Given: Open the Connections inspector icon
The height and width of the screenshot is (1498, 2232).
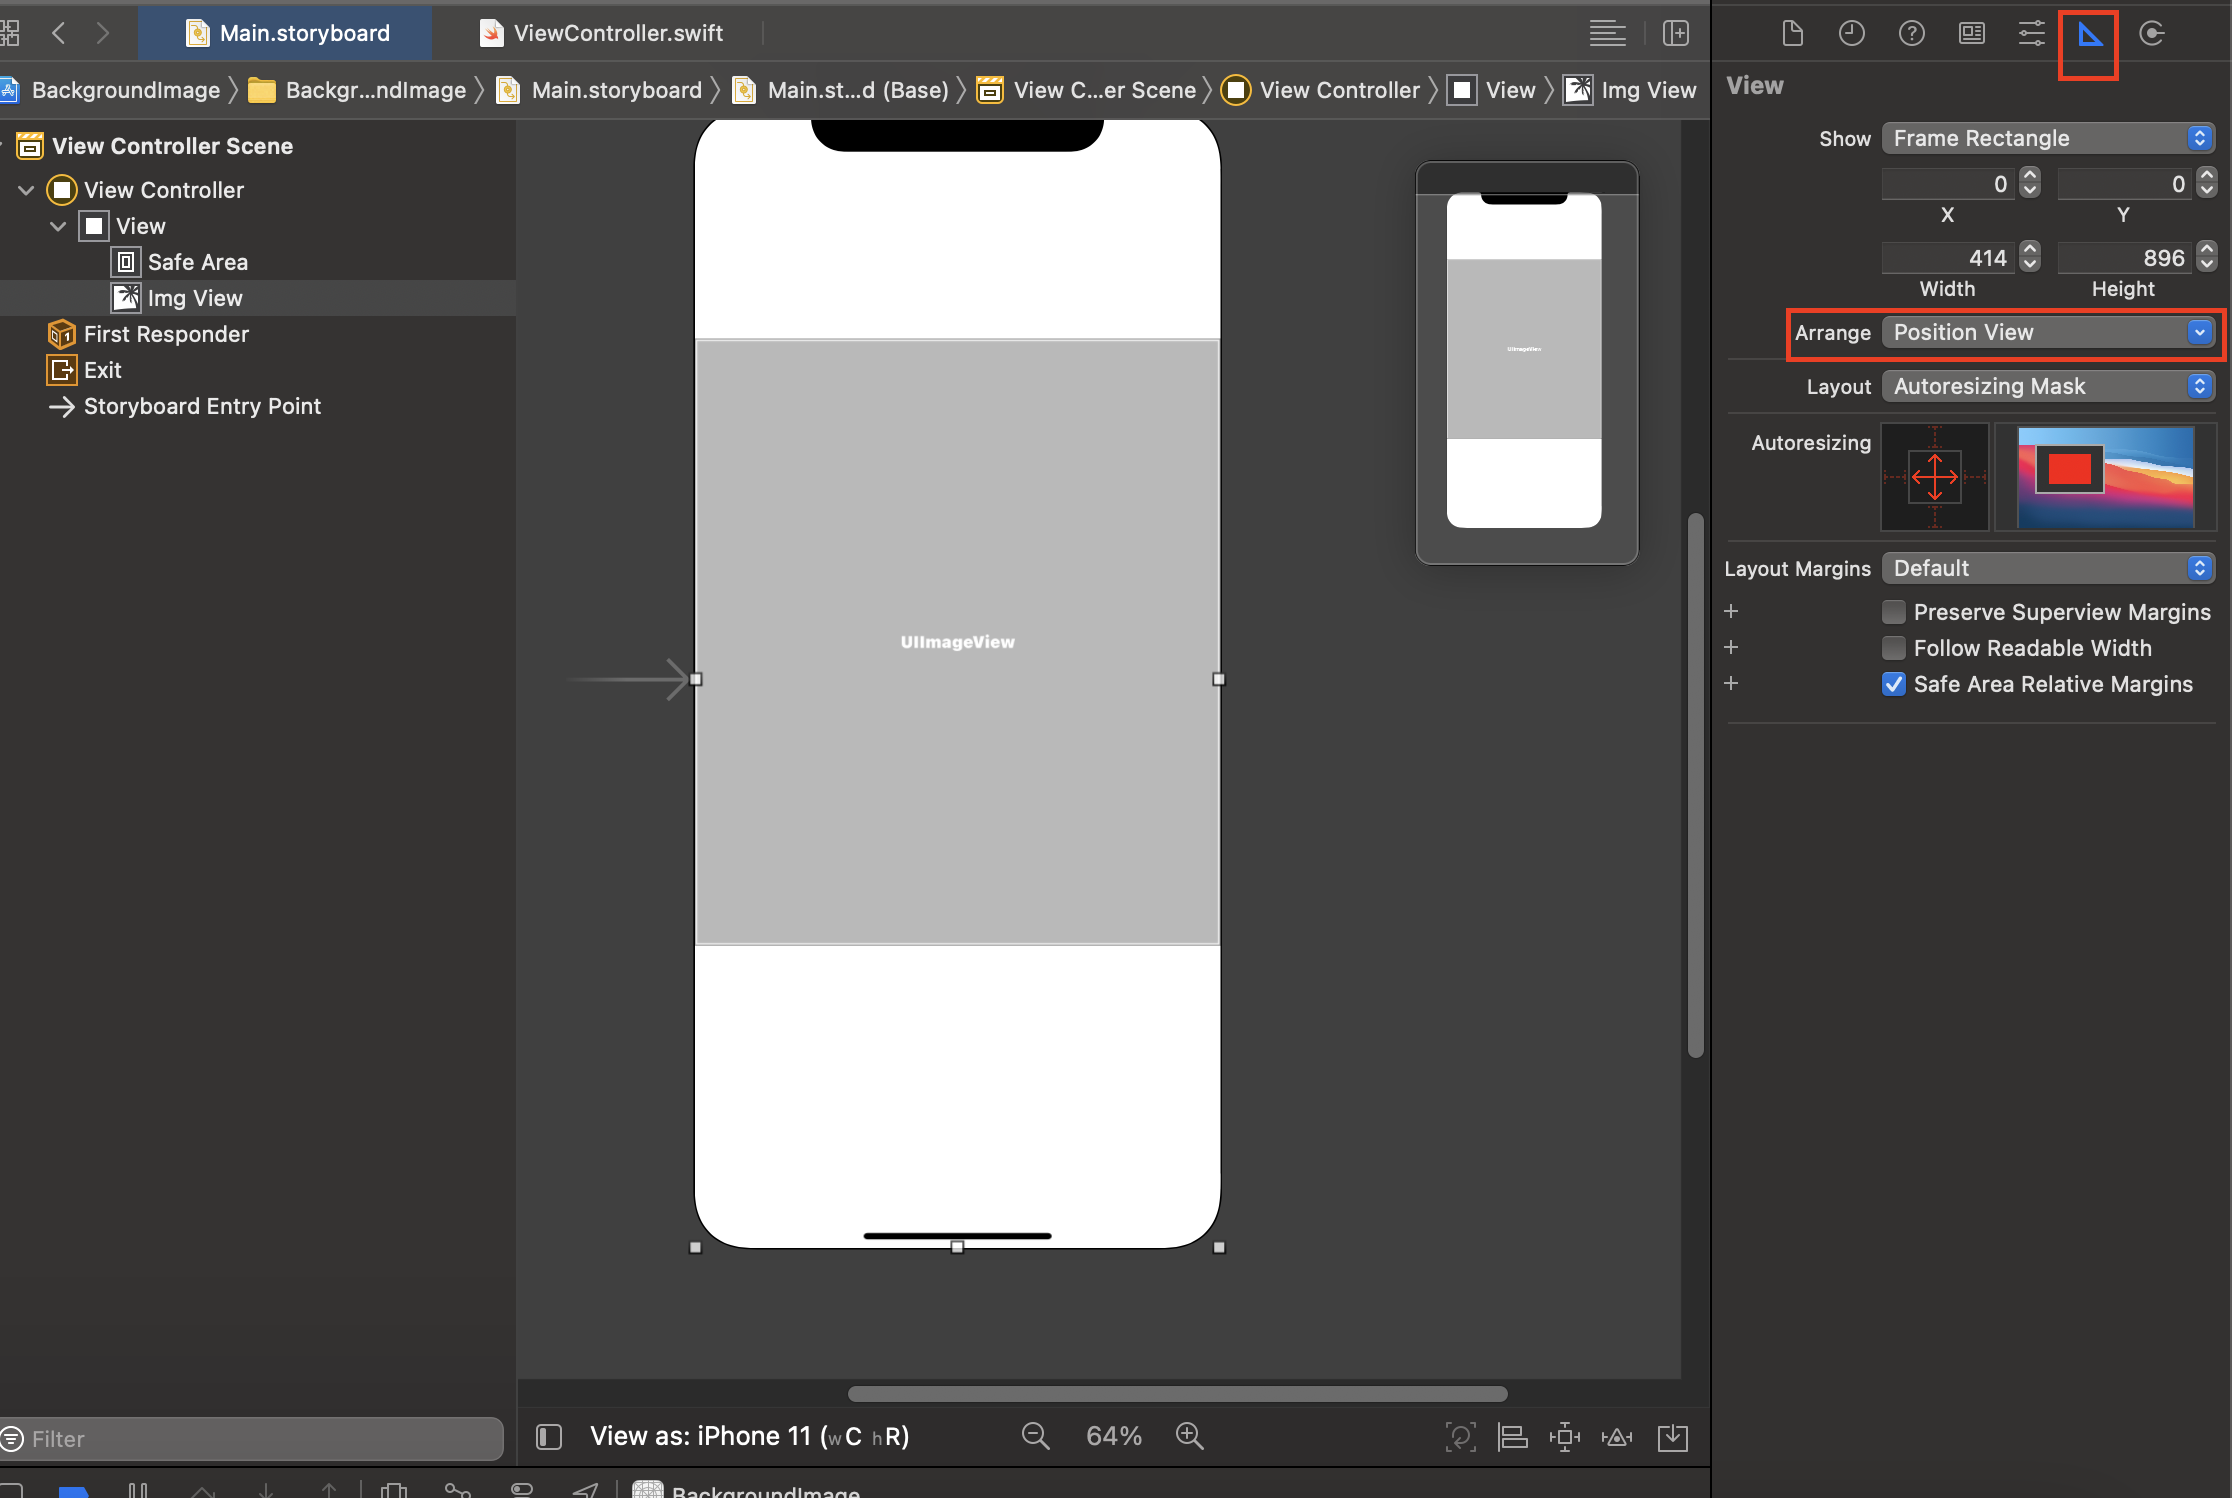Looking at the screenshot, I should click(2151, 34).
